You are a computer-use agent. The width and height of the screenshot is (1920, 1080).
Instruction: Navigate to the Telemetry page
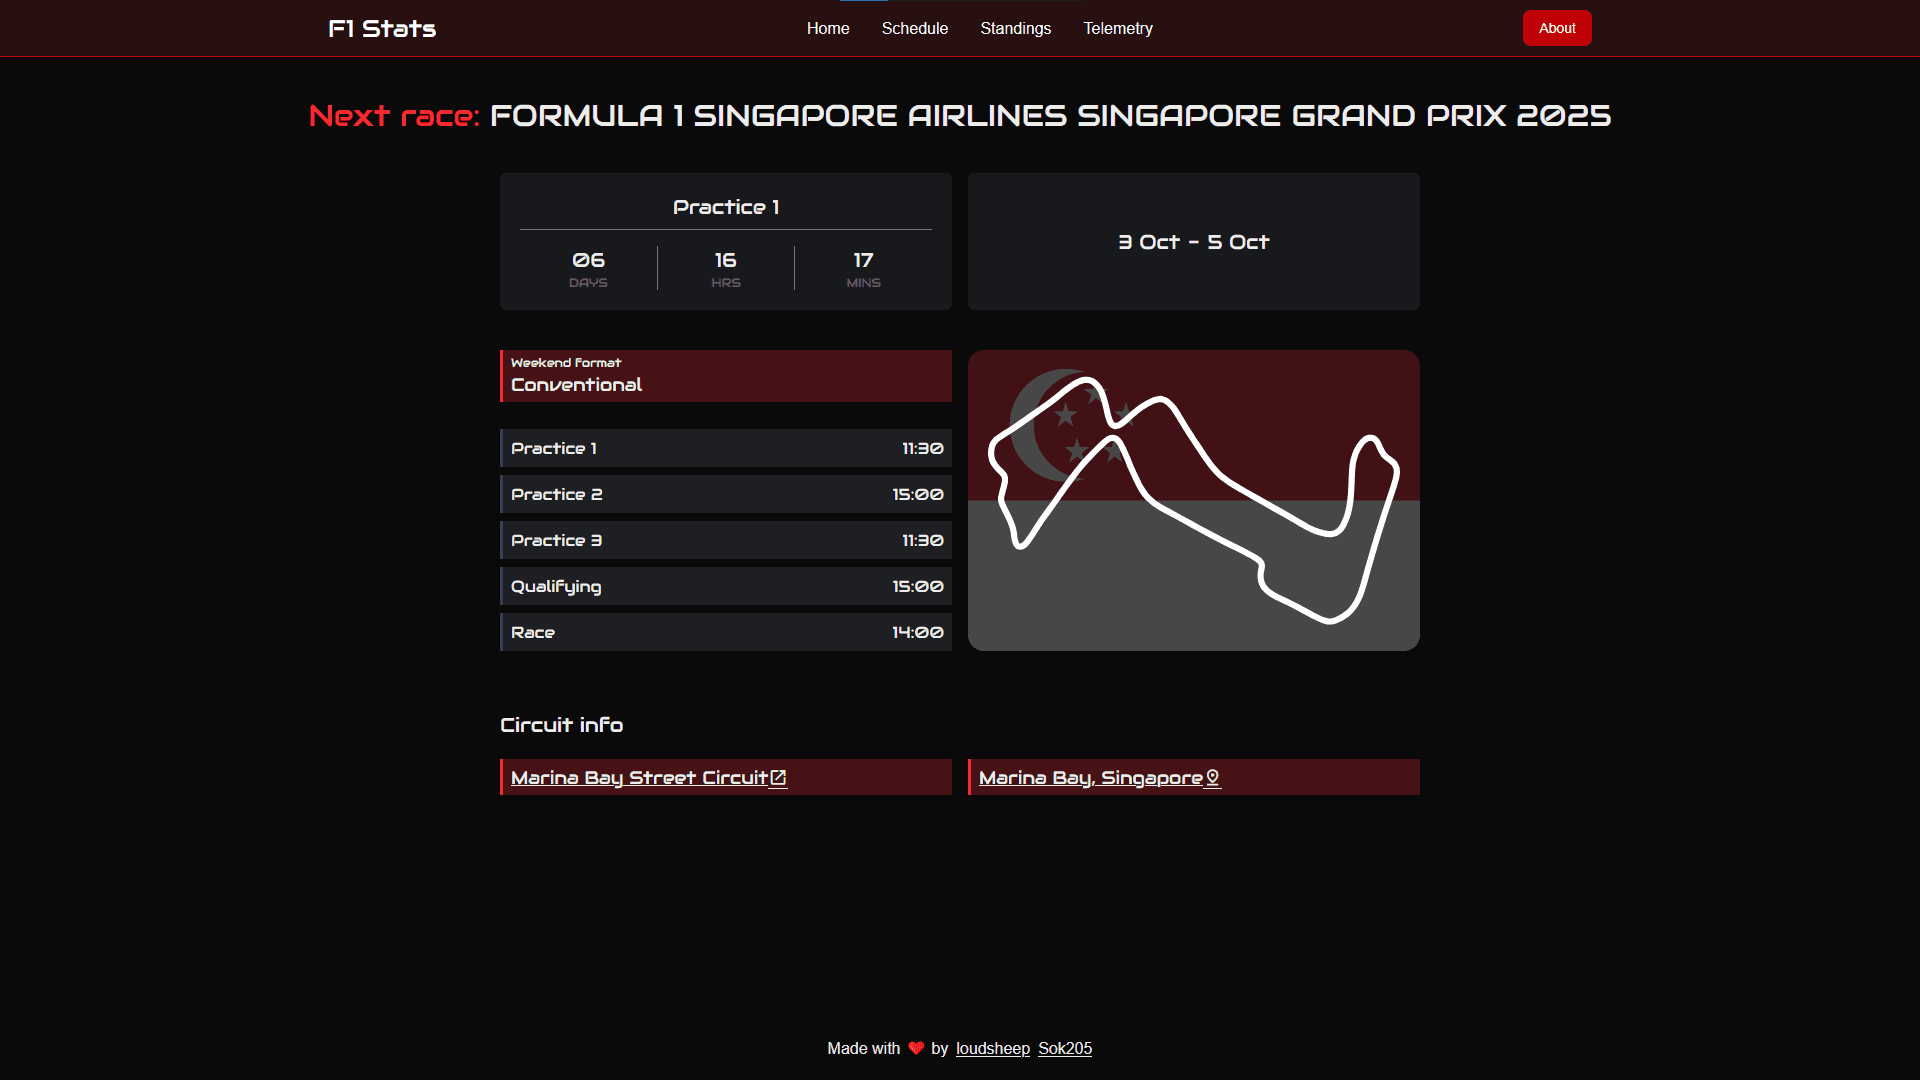point(1118,28)
